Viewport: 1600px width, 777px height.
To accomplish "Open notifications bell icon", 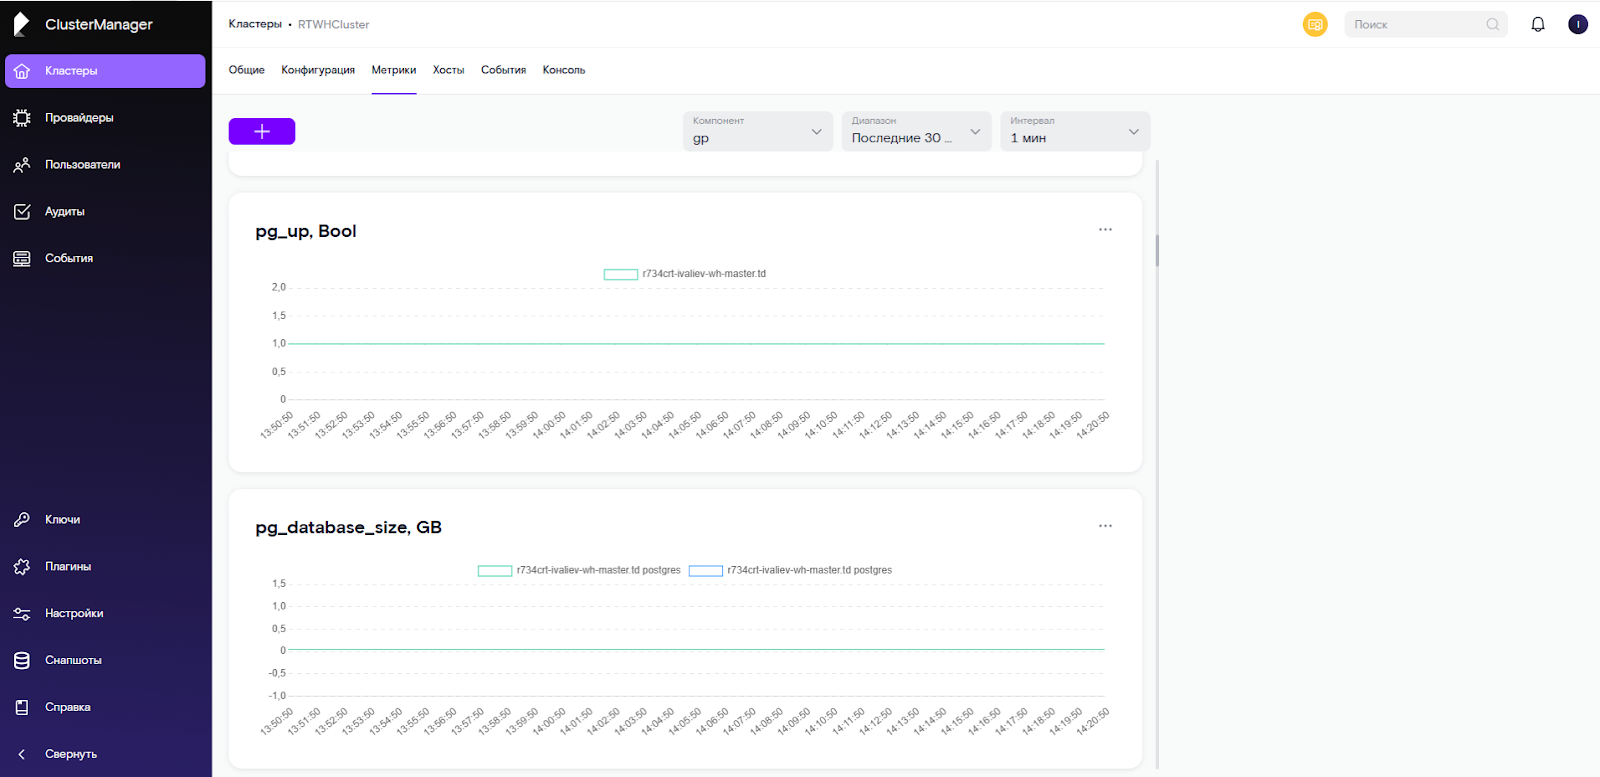I will point(1537,24).
